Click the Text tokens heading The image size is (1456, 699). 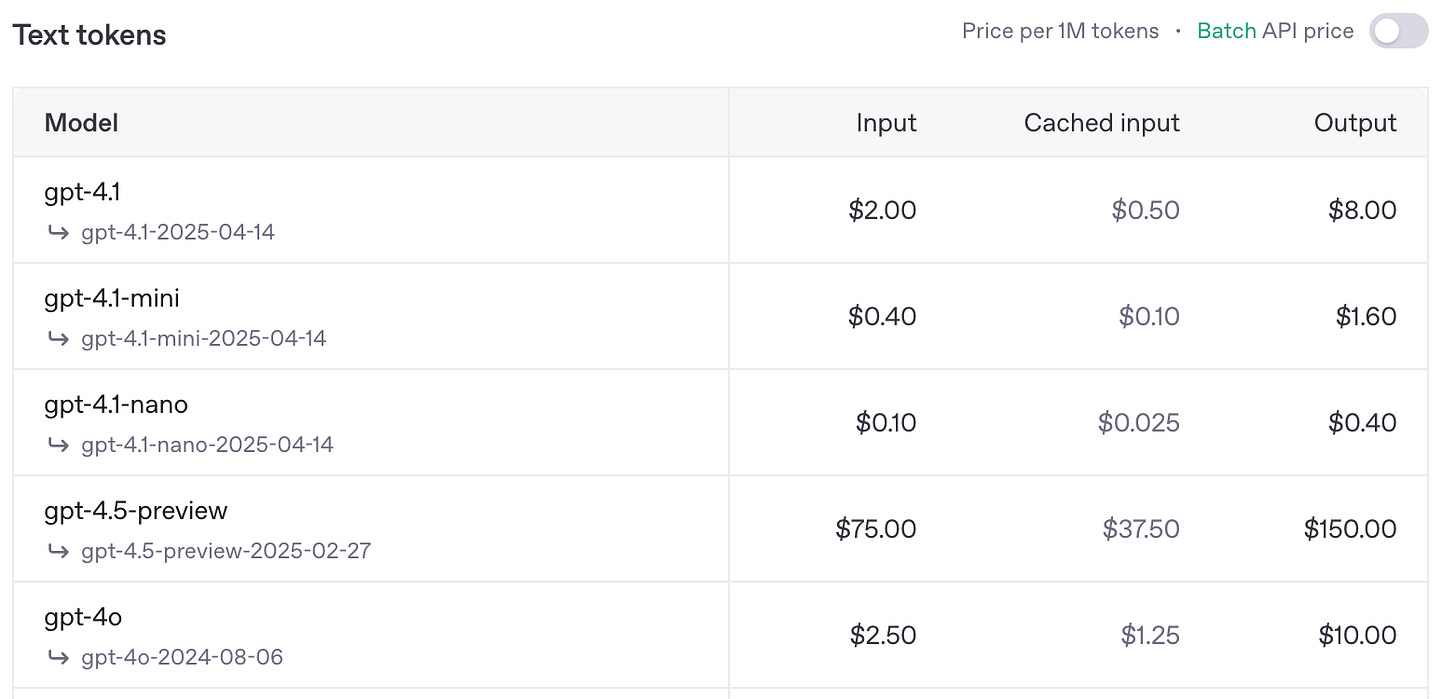coord(89,35)
